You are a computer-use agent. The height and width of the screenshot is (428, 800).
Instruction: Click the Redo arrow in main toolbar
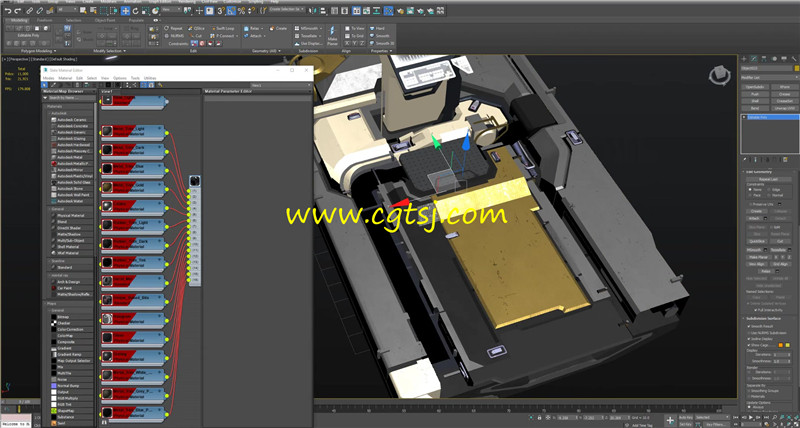point(18,10)
